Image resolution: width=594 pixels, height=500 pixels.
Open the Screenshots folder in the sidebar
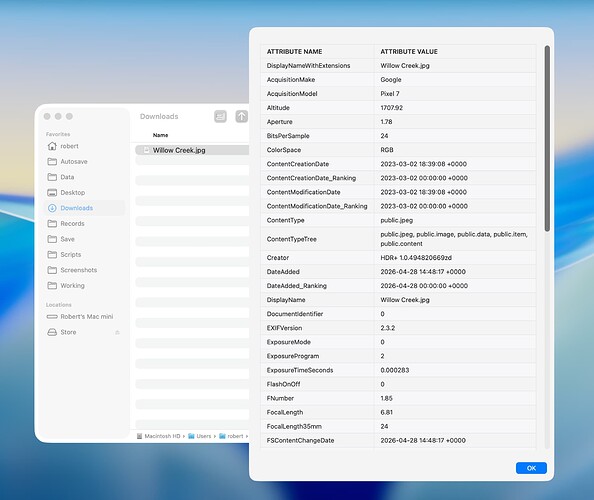[79, 270]
